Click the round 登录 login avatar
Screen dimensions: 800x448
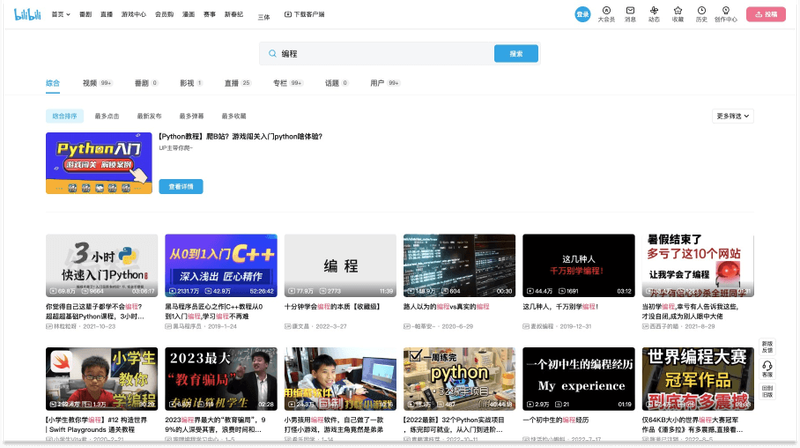point(582,14)
